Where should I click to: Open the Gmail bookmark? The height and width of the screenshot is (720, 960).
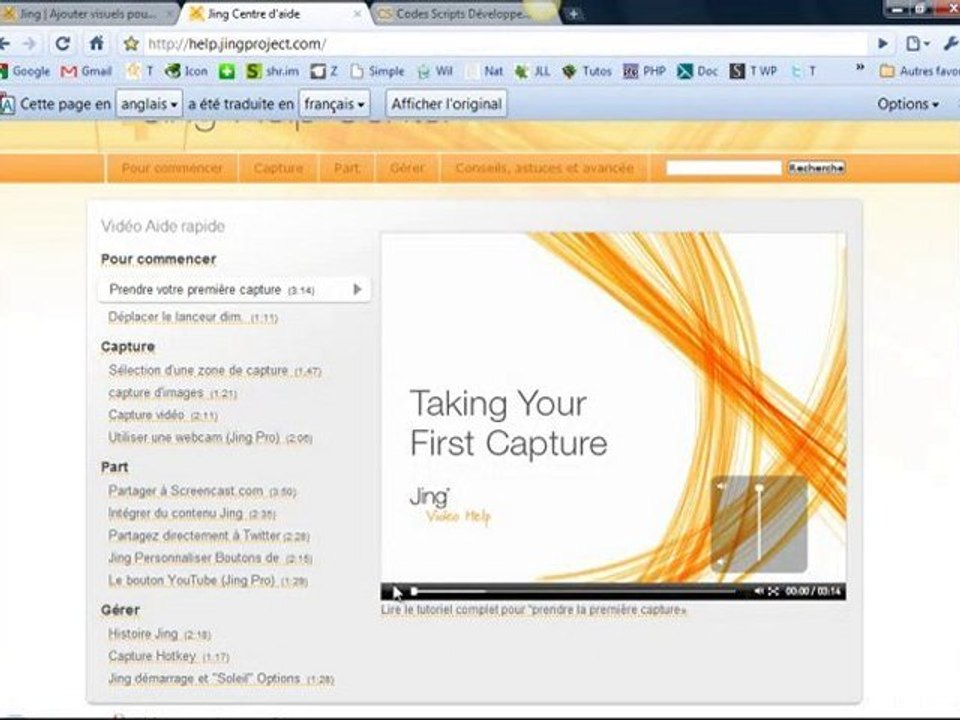tap(86, 71)
